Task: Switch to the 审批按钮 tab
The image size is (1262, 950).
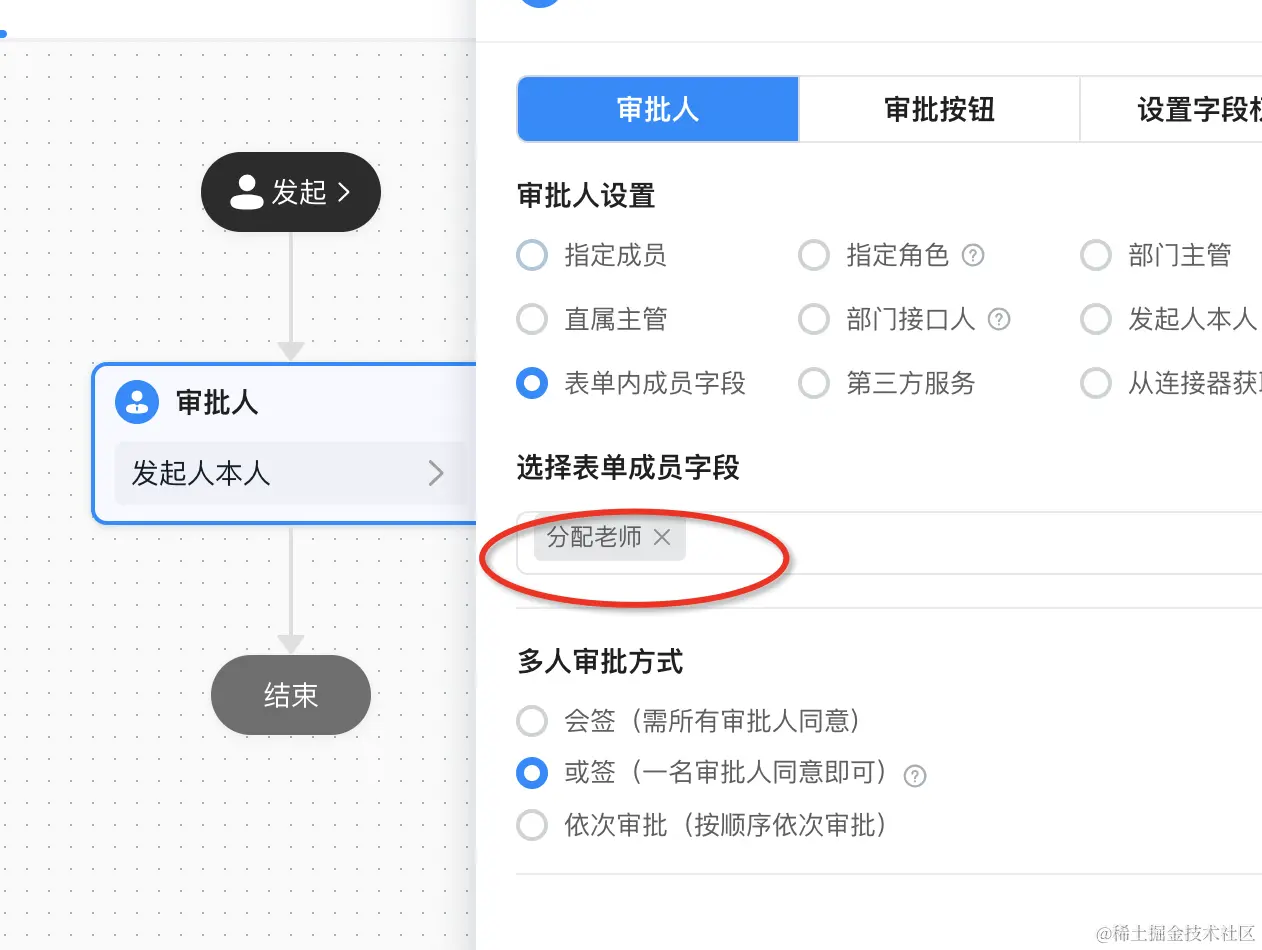Action: 939,109
